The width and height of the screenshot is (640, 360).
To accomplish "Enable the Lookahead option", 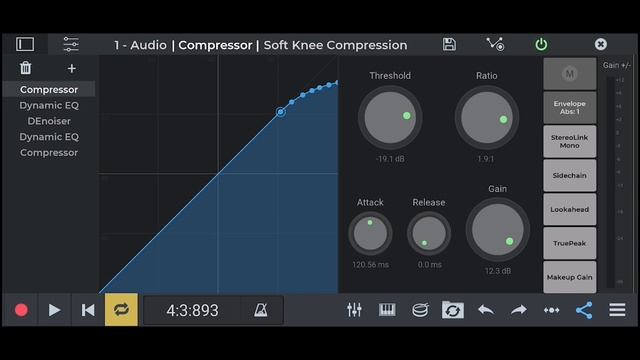I will pos(569,209).
